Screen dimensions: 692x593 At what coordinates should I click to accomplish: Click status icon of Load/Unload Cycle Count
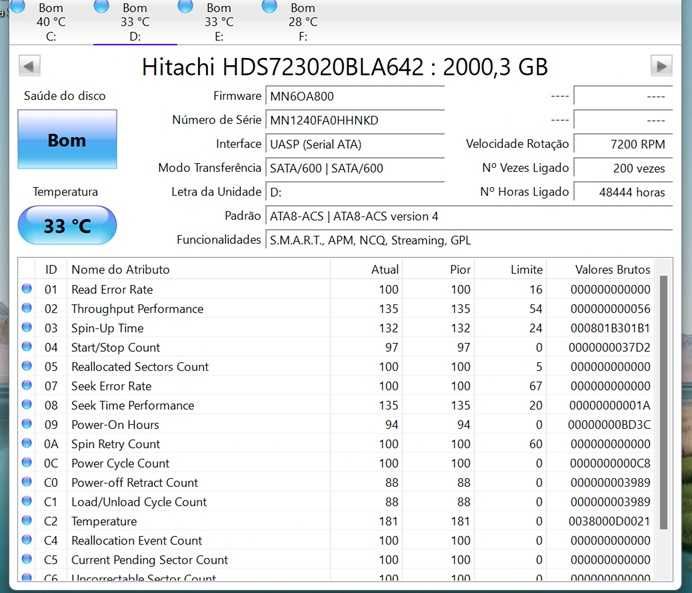pos(26,501)
